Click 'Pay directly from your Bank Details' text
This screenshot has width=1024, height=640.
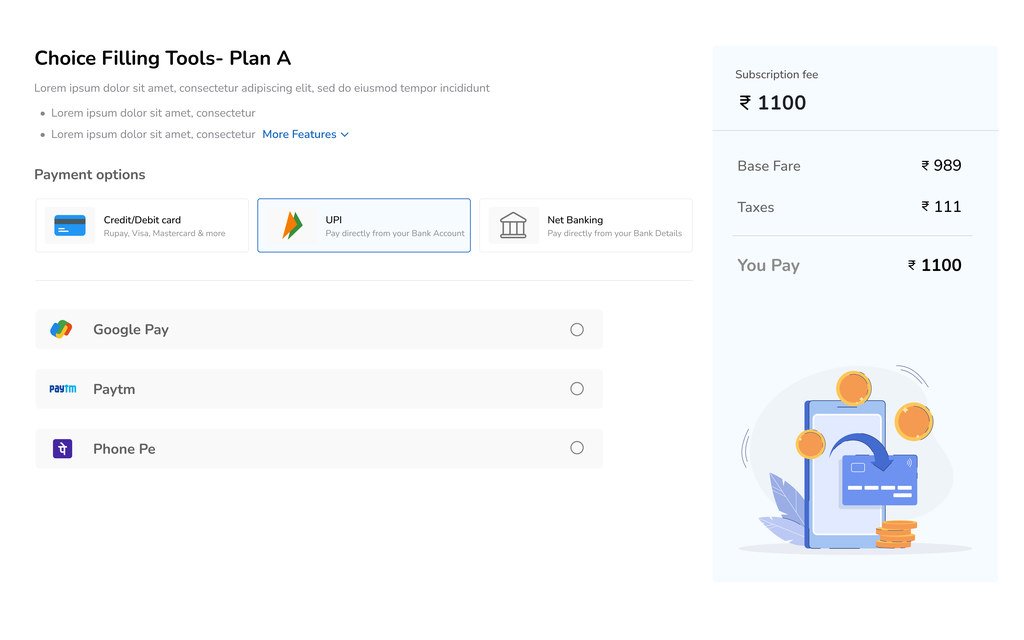point(615,233)
